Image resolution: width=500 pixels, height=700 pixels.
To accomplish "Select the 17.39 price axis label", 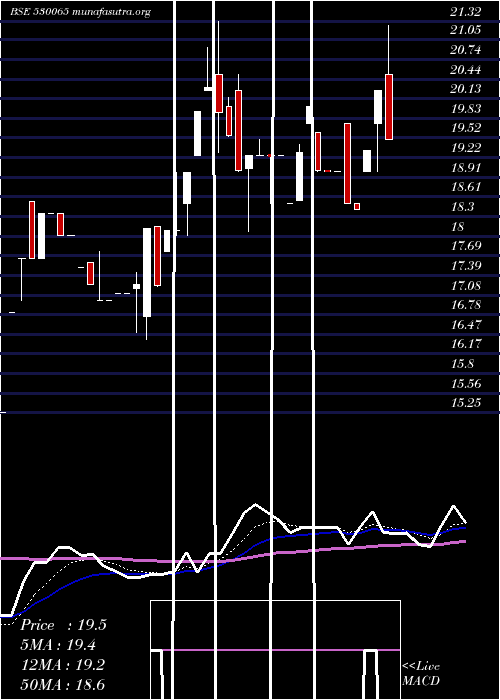I will pos(466,266).
